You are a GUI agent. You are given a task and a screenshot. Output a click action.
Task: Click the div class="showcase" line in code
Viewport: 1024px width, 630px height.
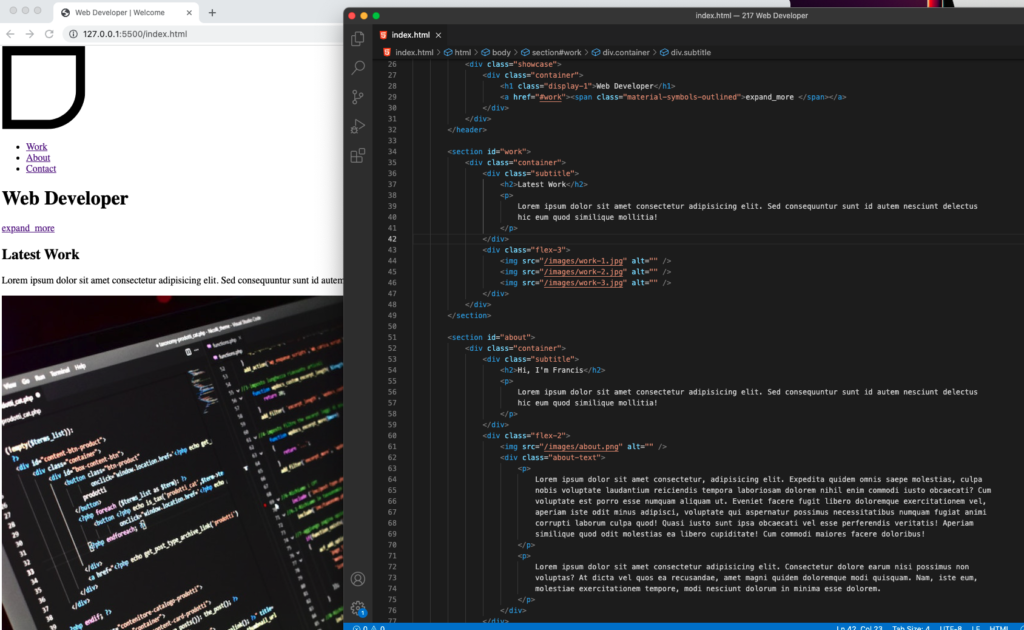(x=513, y=65)
